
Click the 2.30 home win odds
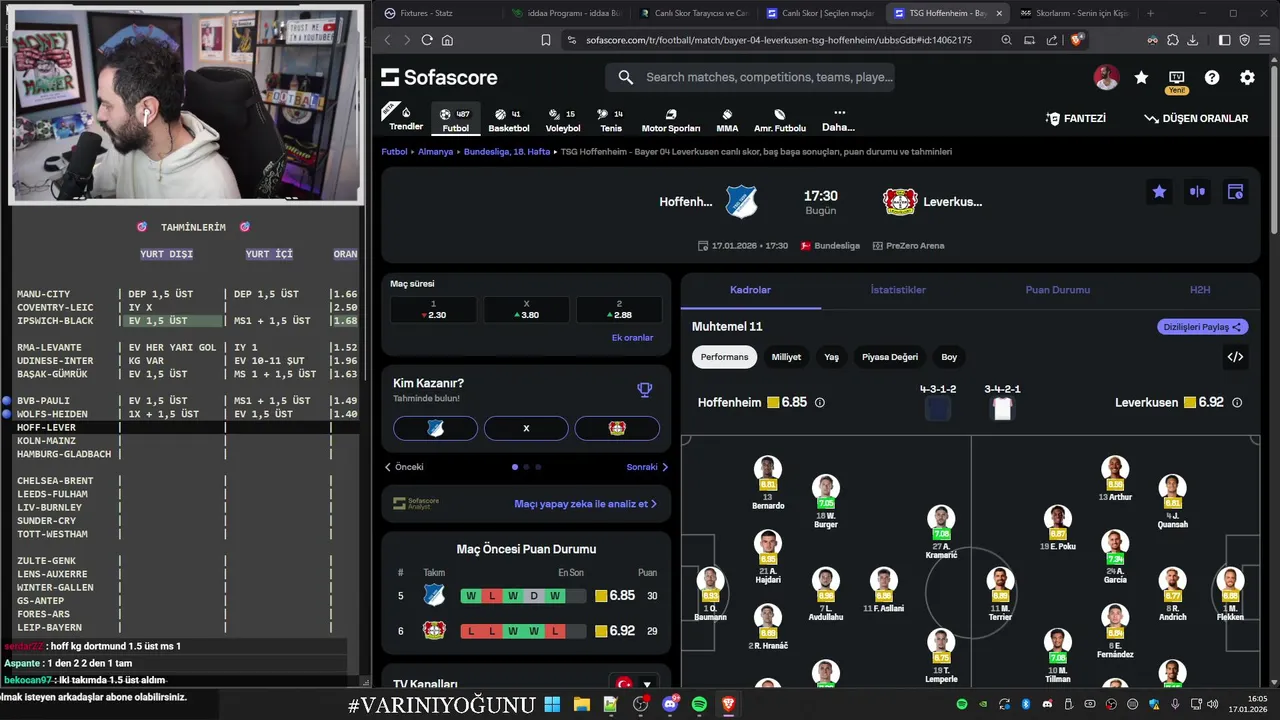coord(433,310)
